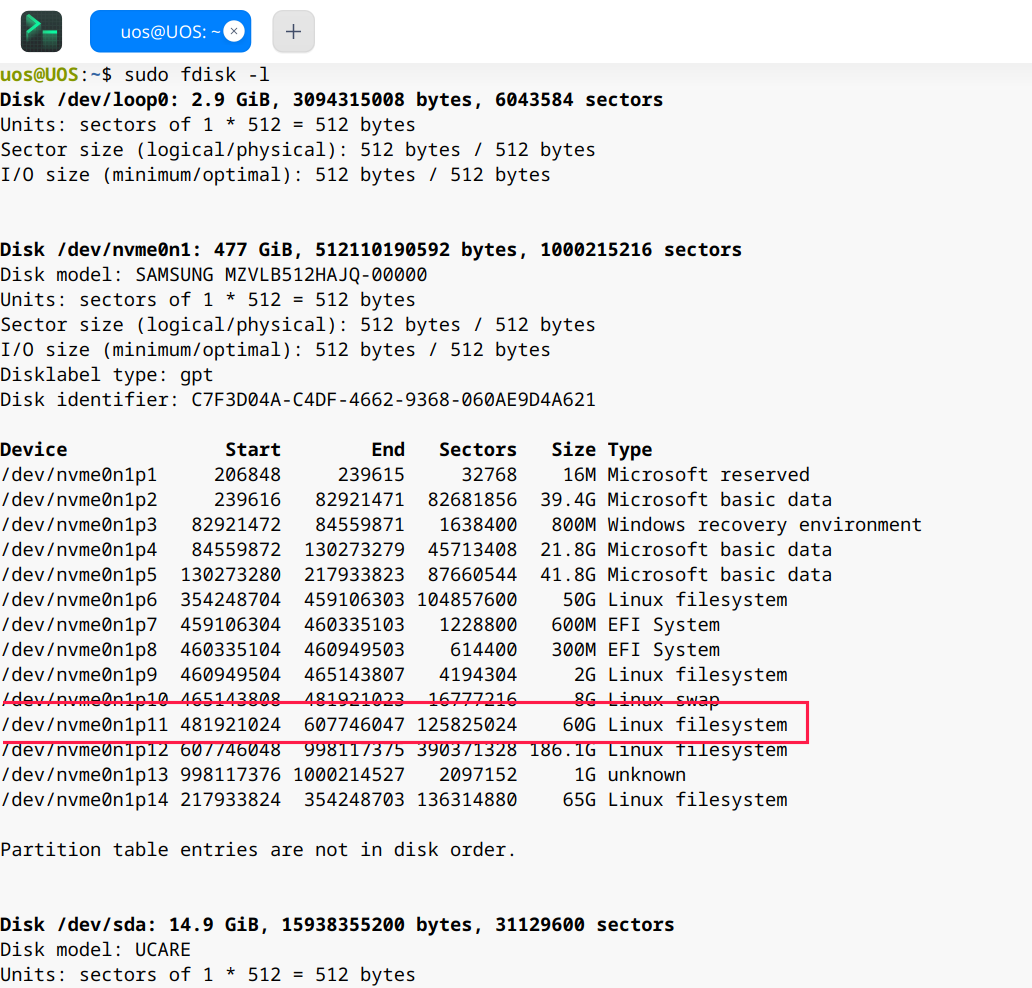The width and height of the screenshot is (1032, 988).
Task: Click the "300M" size value
Action: (x=574, y=650)
